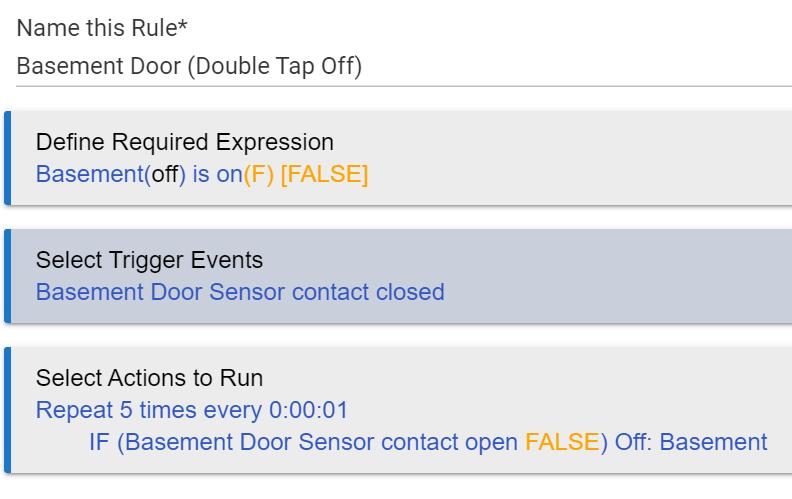
Task: Click the Basement(off) is on expression link
Action: click(x=202, y=174)
